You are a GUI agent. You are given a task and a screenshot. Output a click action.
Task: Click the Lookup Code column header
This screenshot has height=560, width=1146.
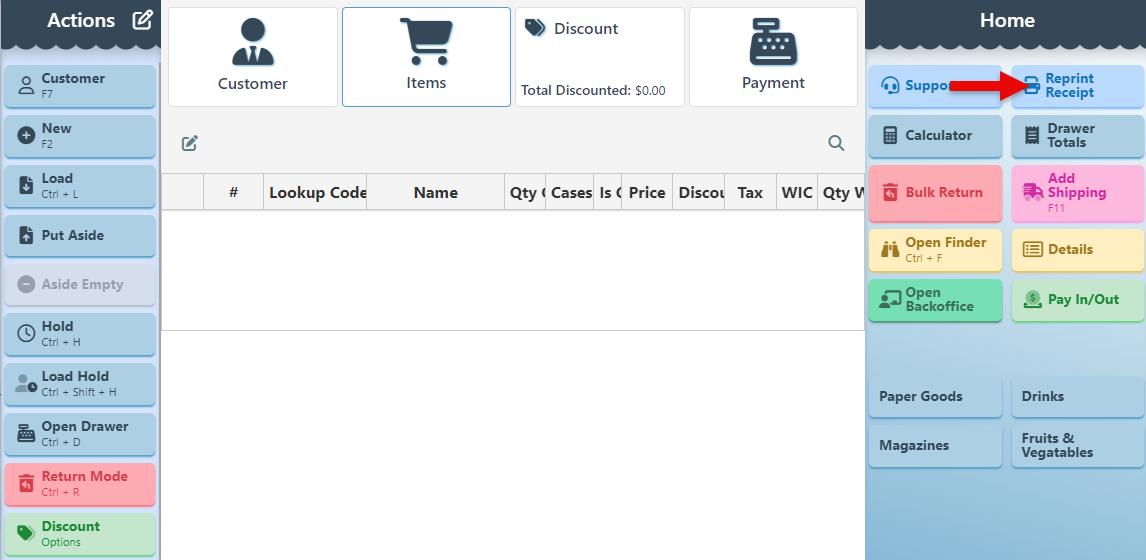[x=316, y=193]
